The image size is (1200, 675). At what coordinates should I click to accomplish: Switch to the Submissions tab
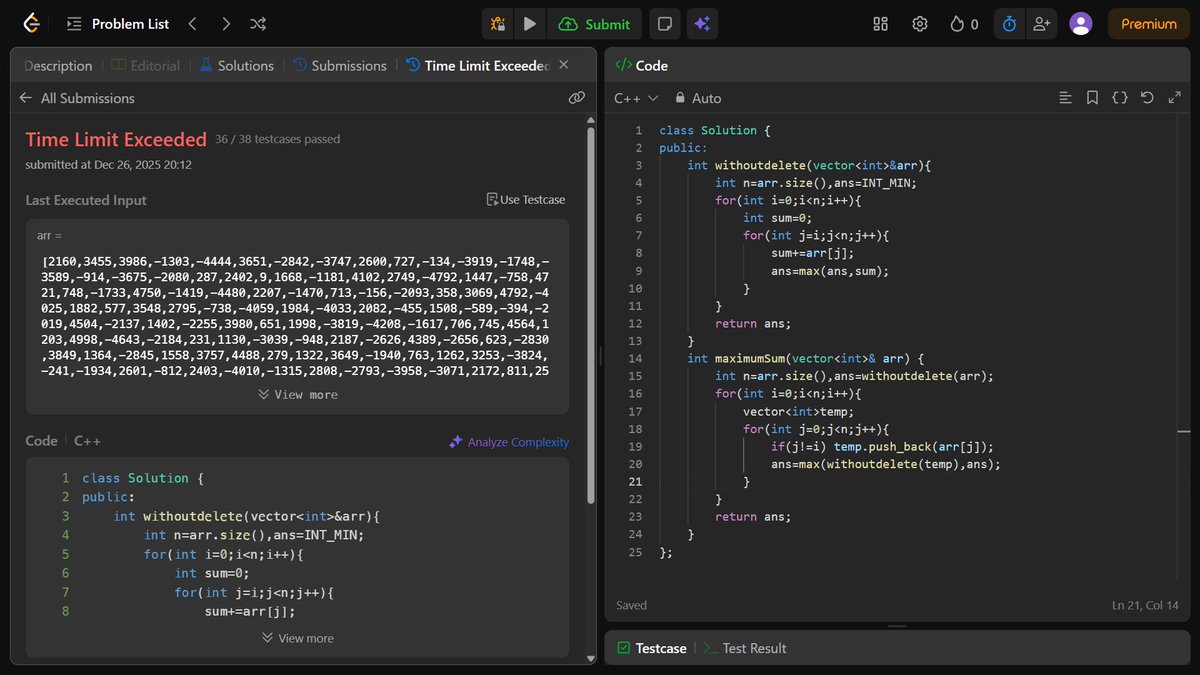pos(339,66)
